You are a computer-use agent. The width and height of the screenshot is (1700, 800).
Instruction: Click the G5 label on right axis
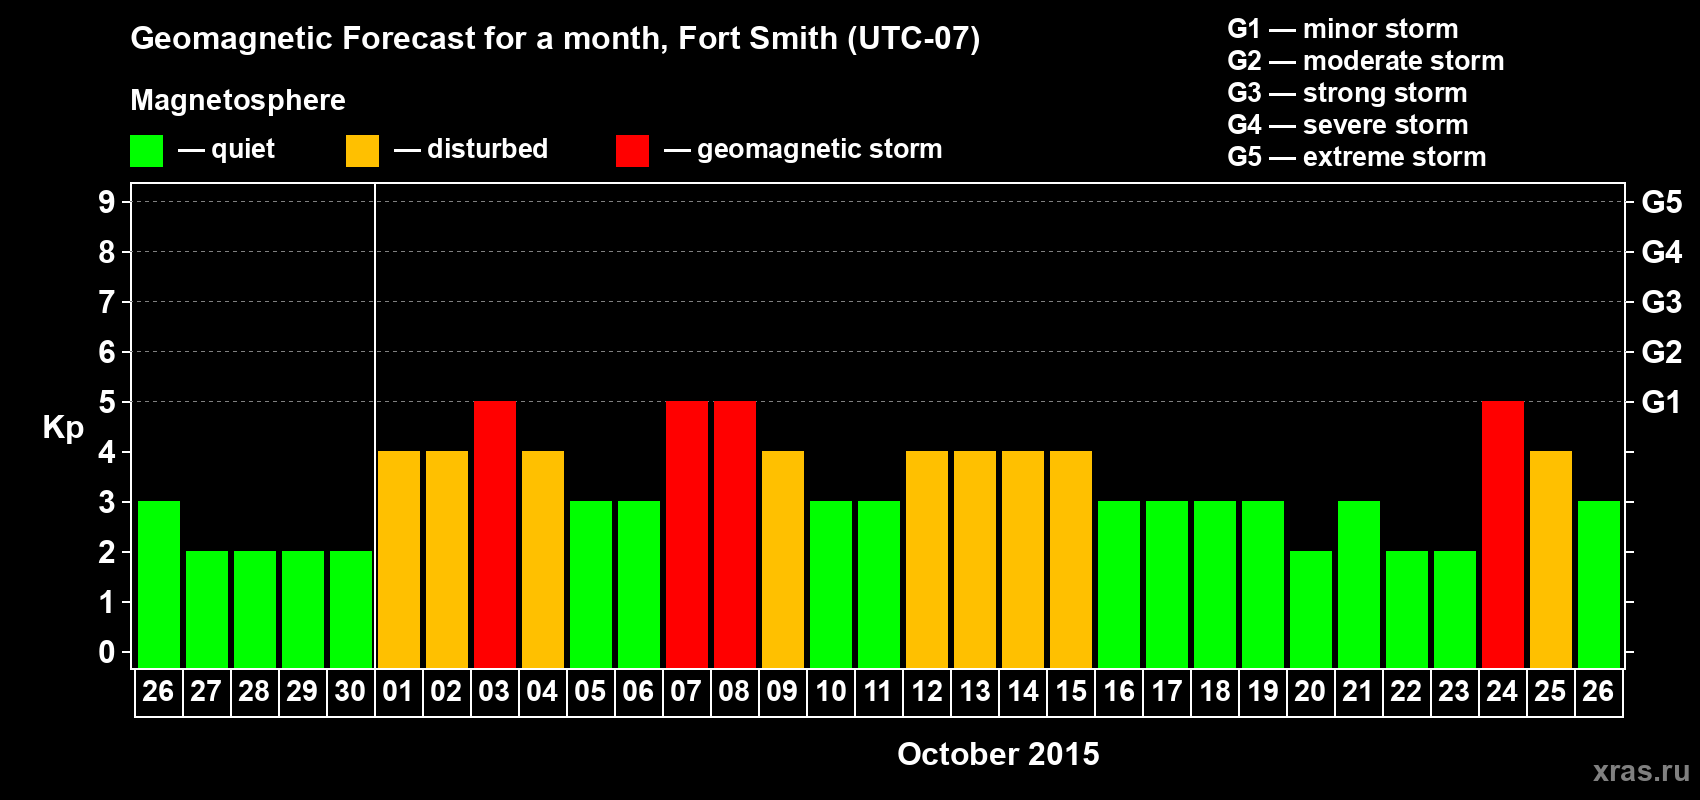point(1662,202)
